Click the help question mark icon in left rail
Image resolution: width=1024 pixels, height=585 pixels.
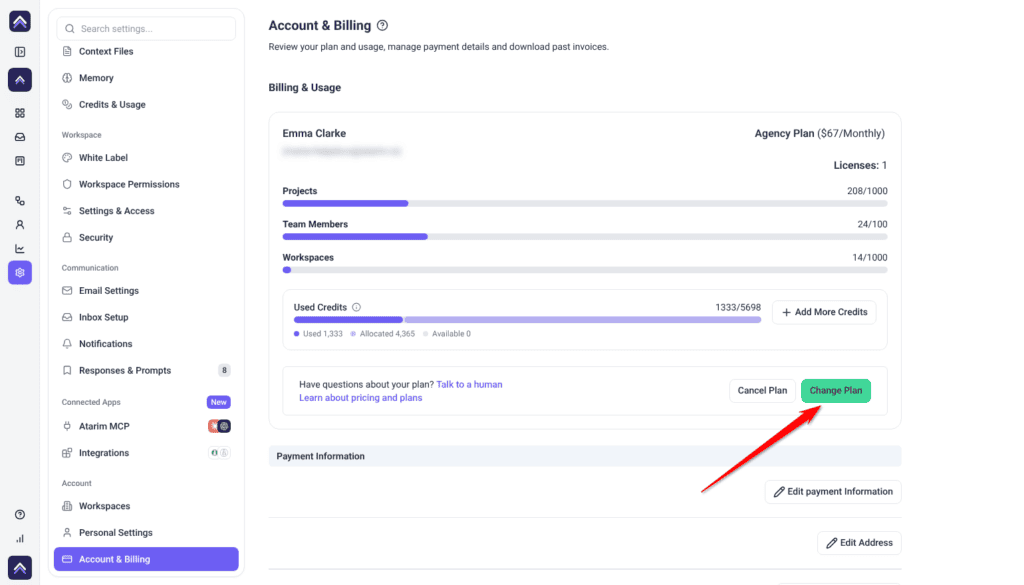(20, 514)
